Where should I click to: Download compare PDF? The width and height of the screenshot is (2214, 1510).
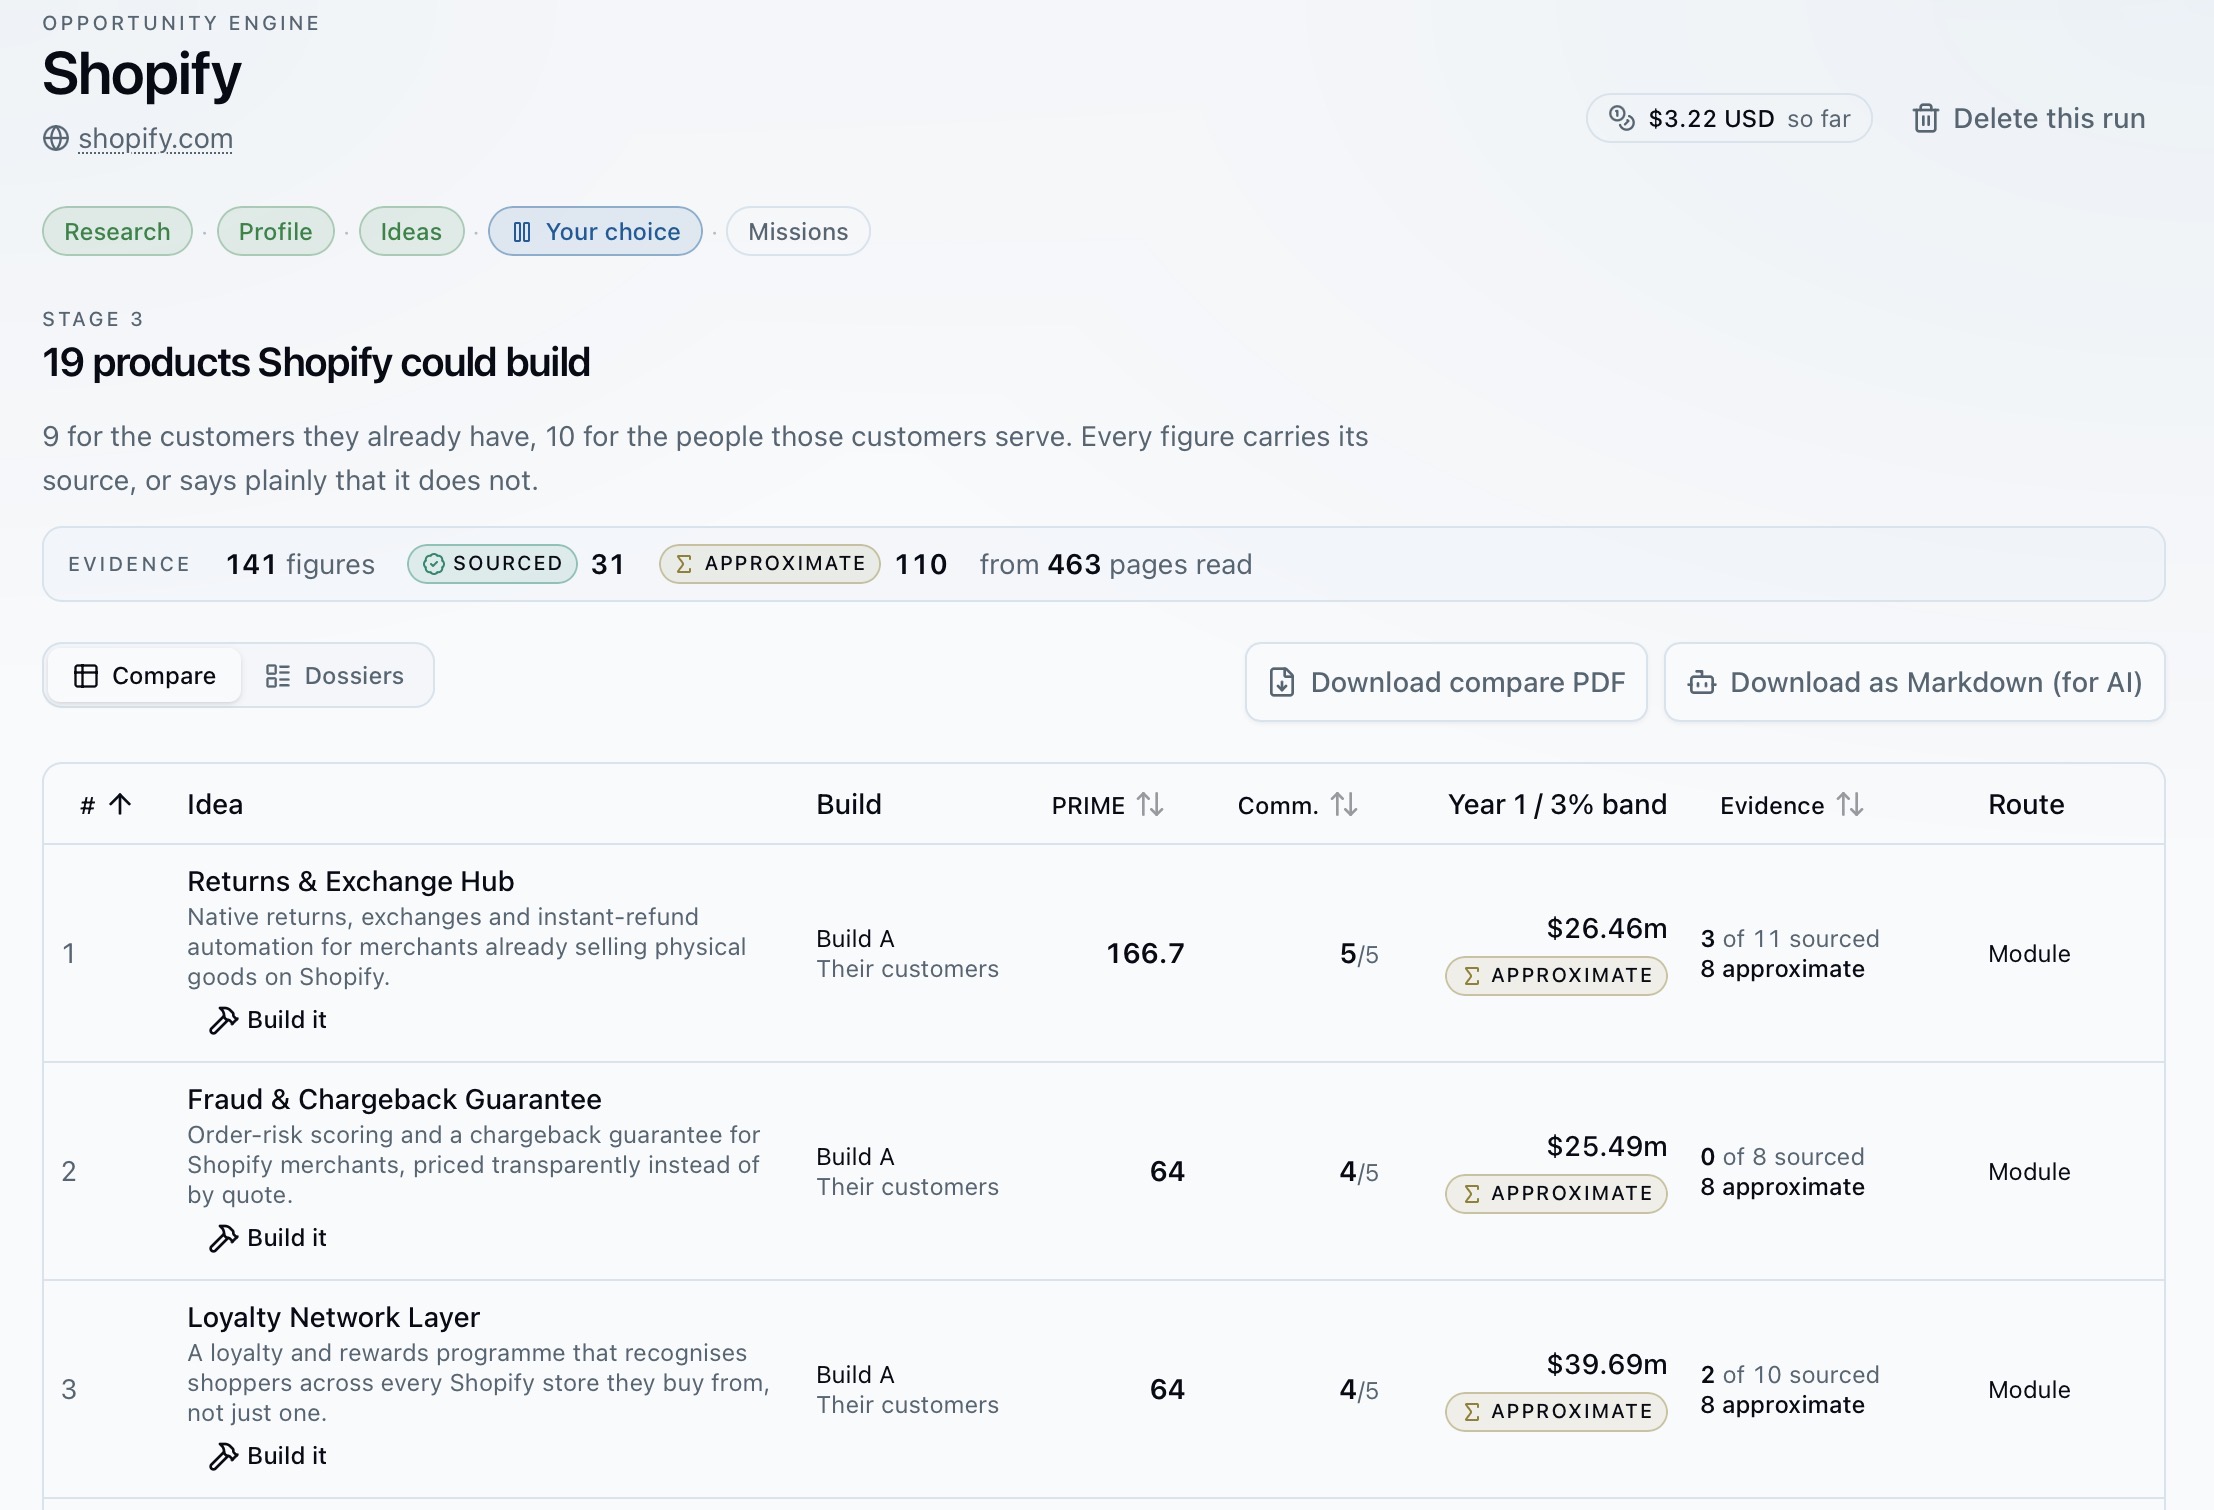tap(1446, 682)
